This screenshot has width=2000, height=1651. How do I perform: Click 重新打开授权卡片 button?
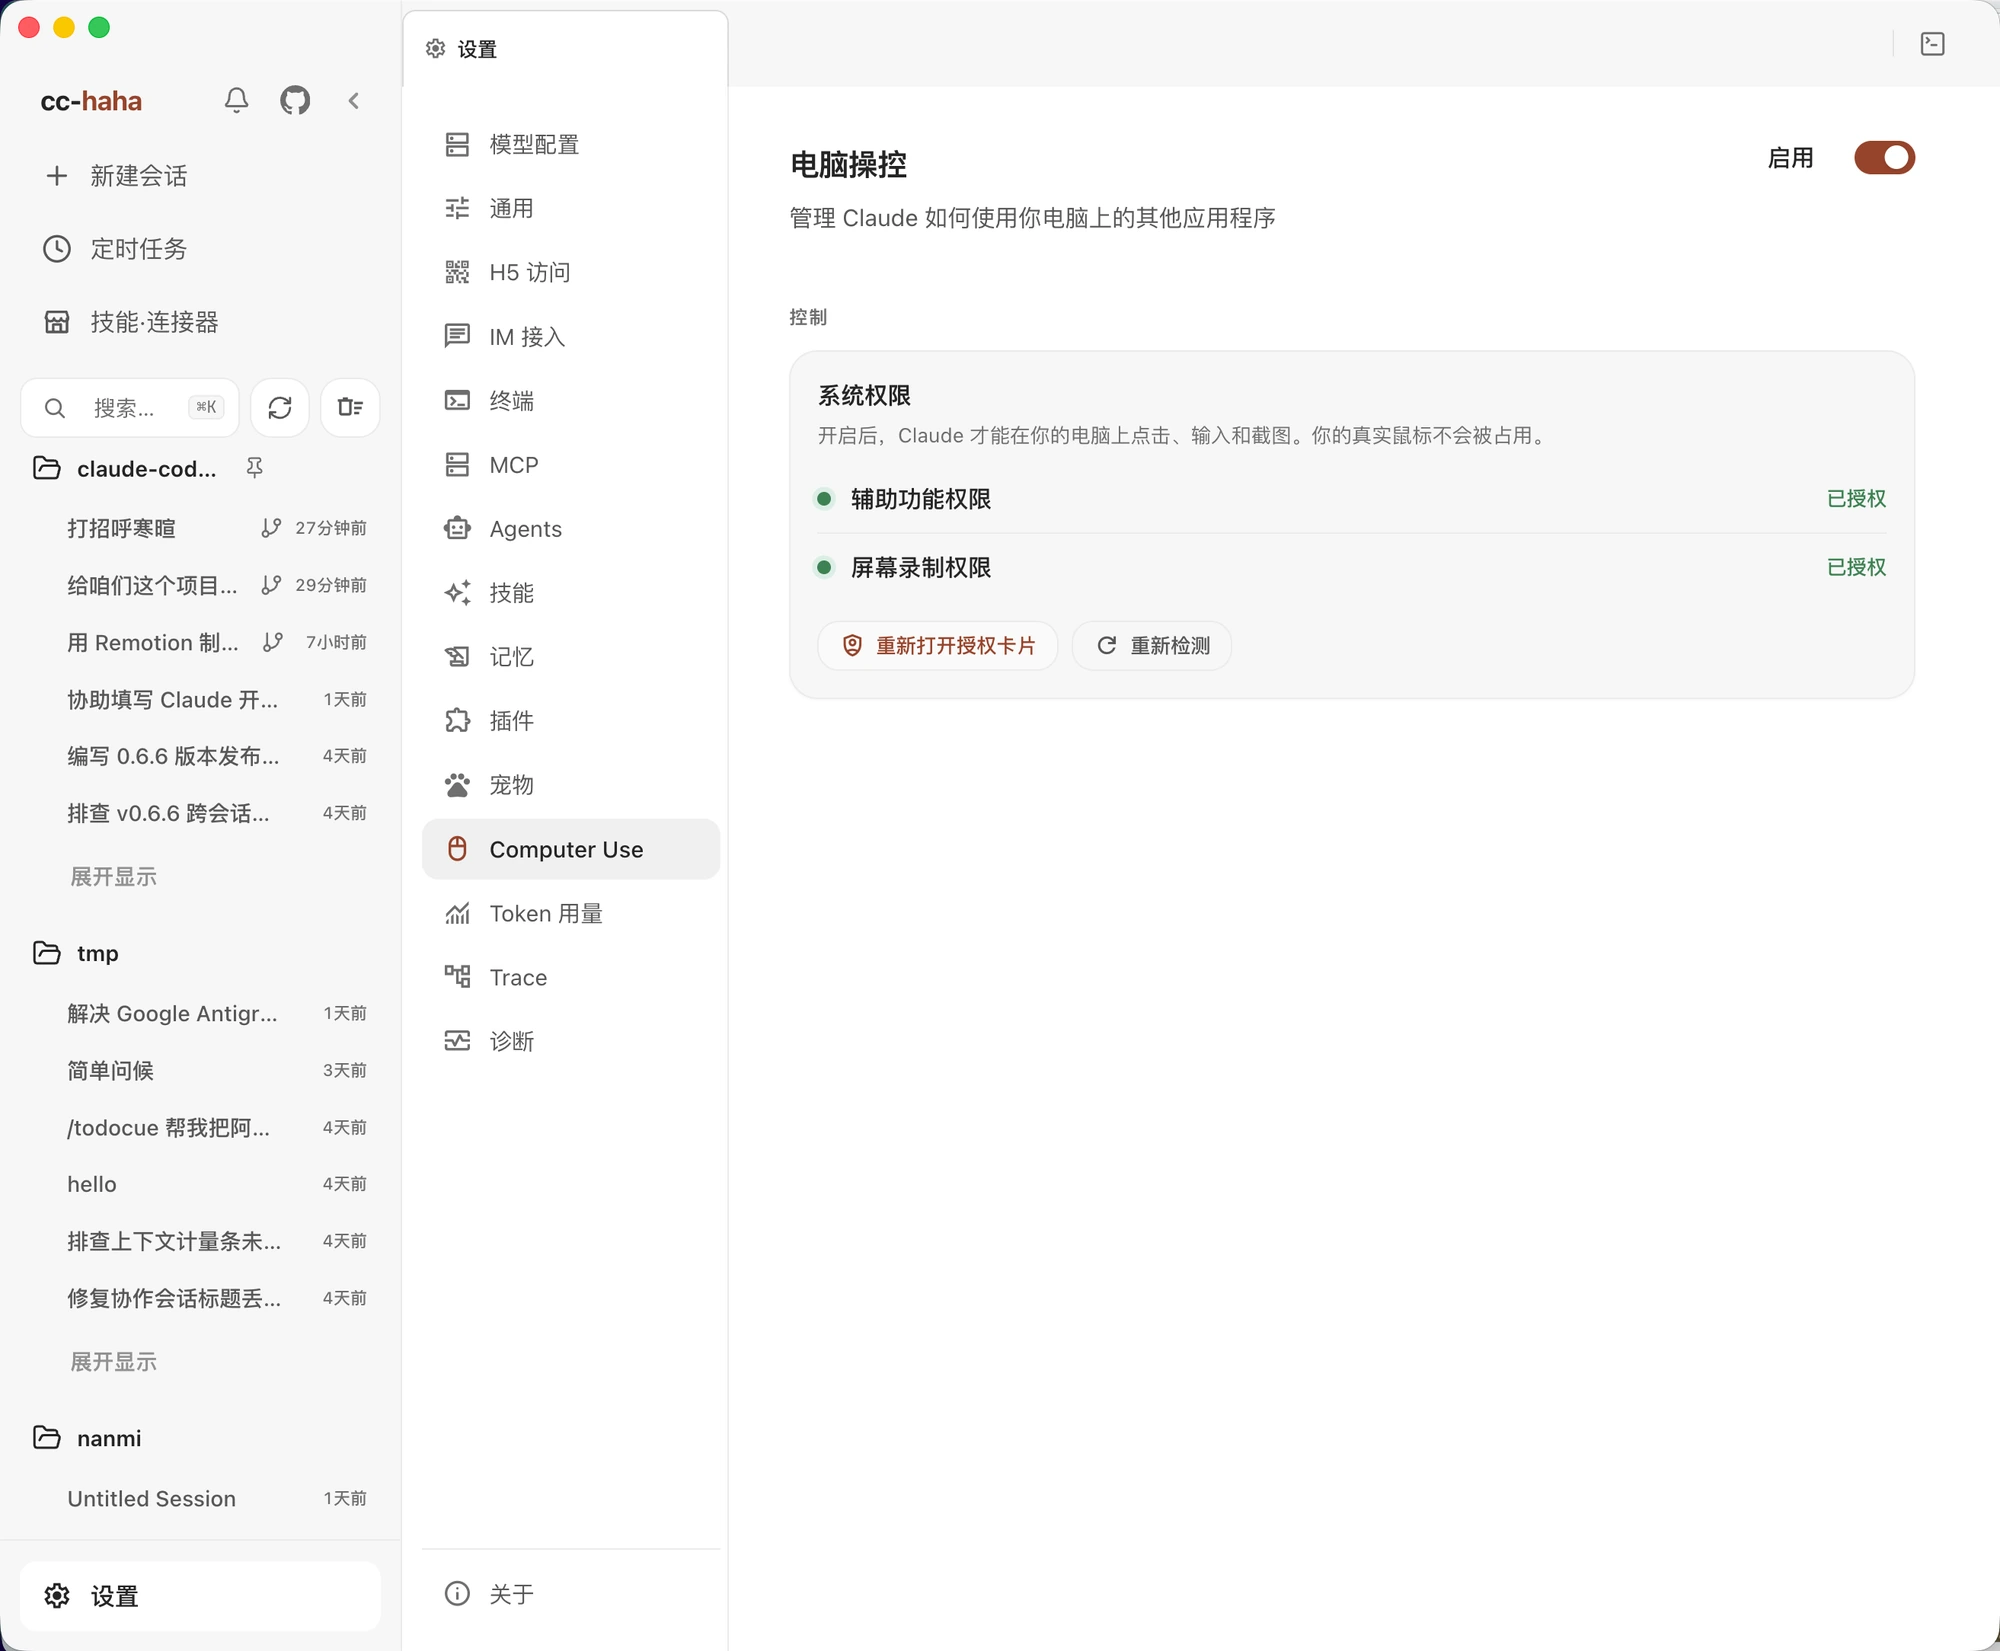938,646
